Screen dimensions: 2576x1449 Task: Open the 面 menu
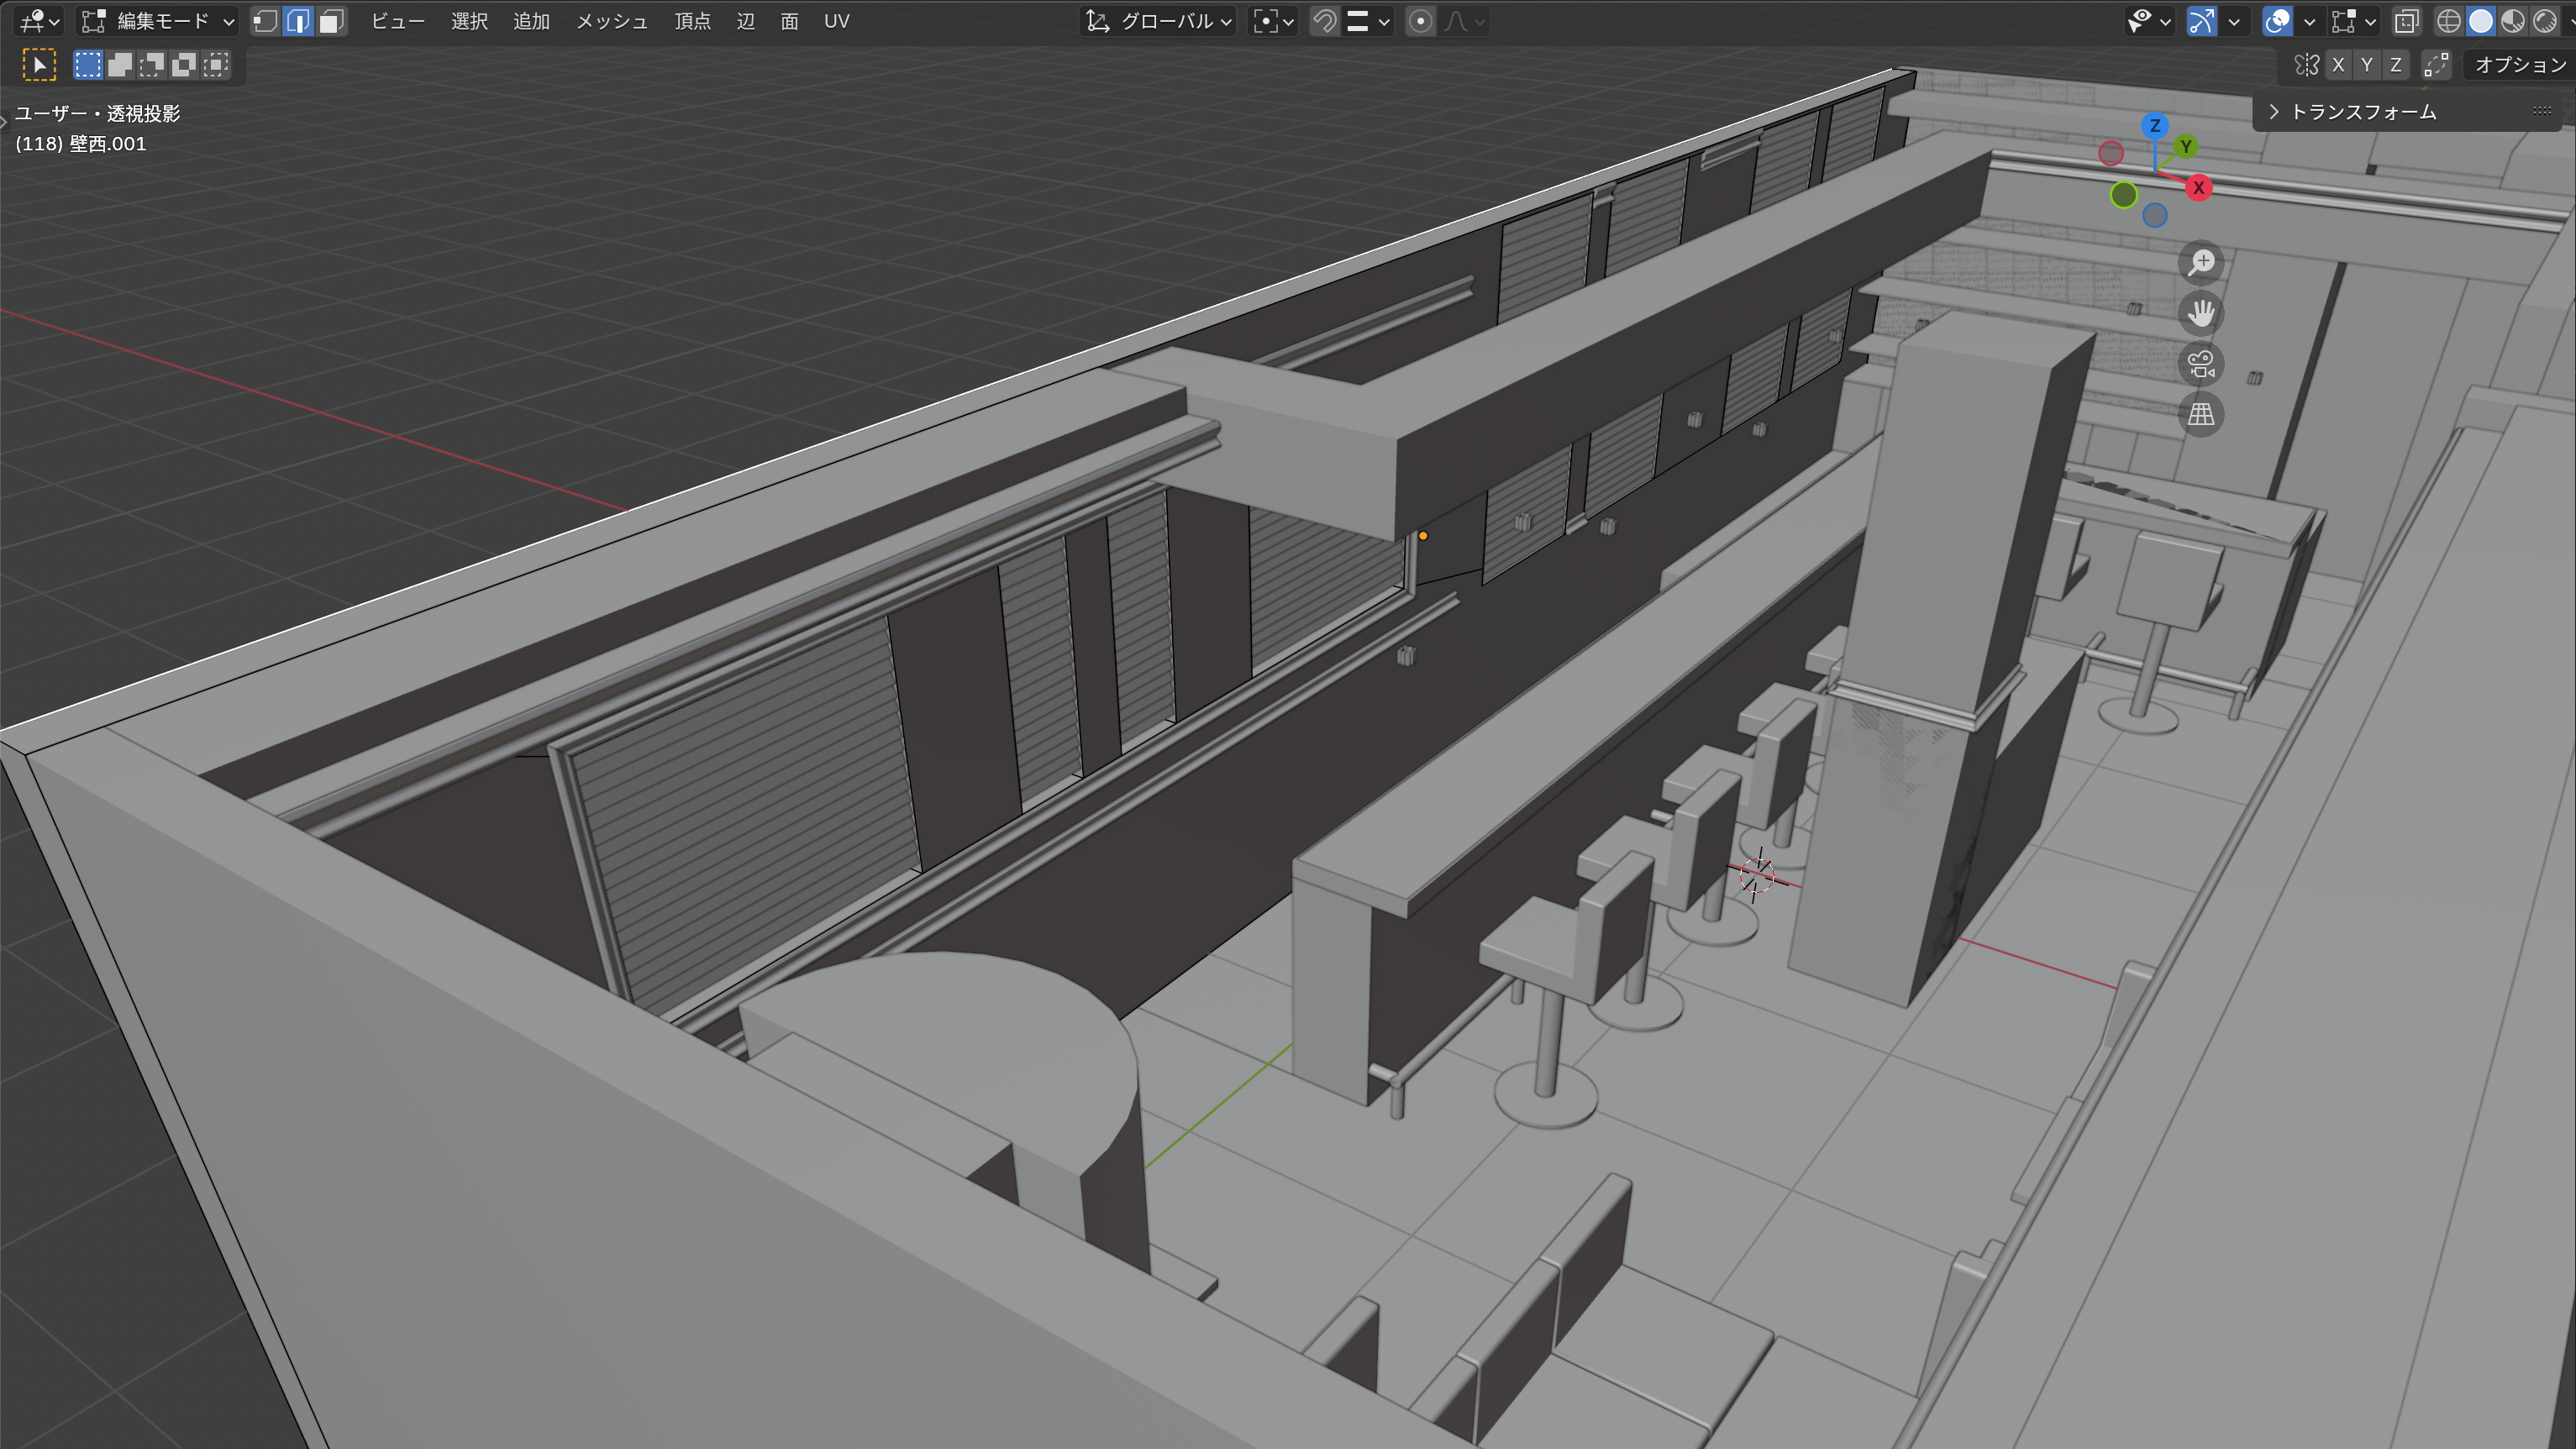tap(790, 21)
